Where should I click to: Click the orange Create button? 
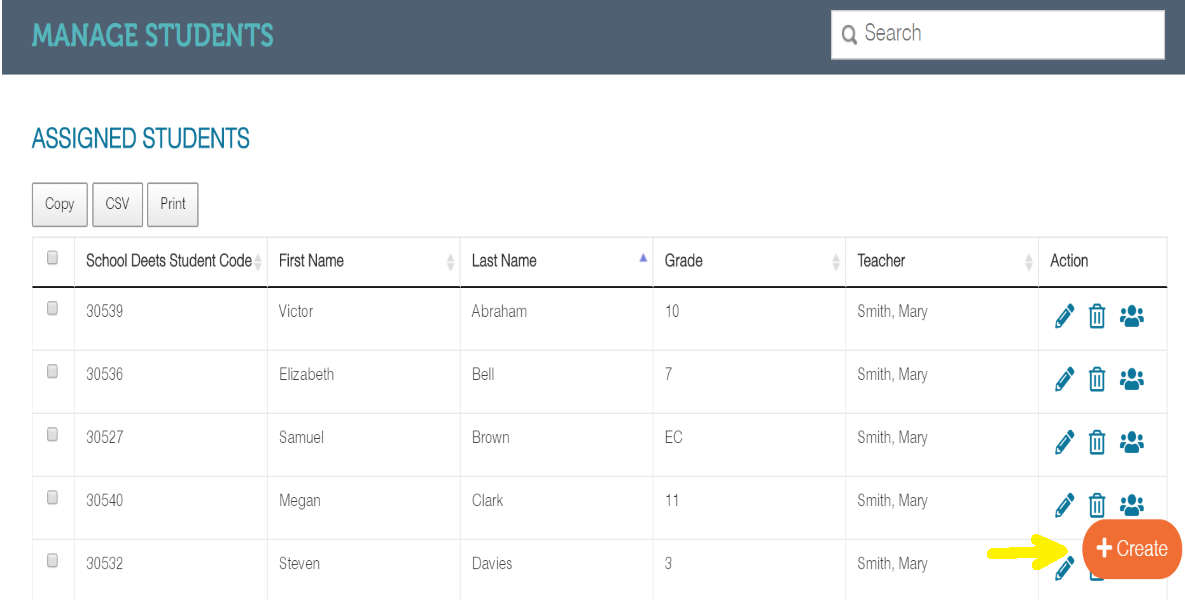point(1132,548)
